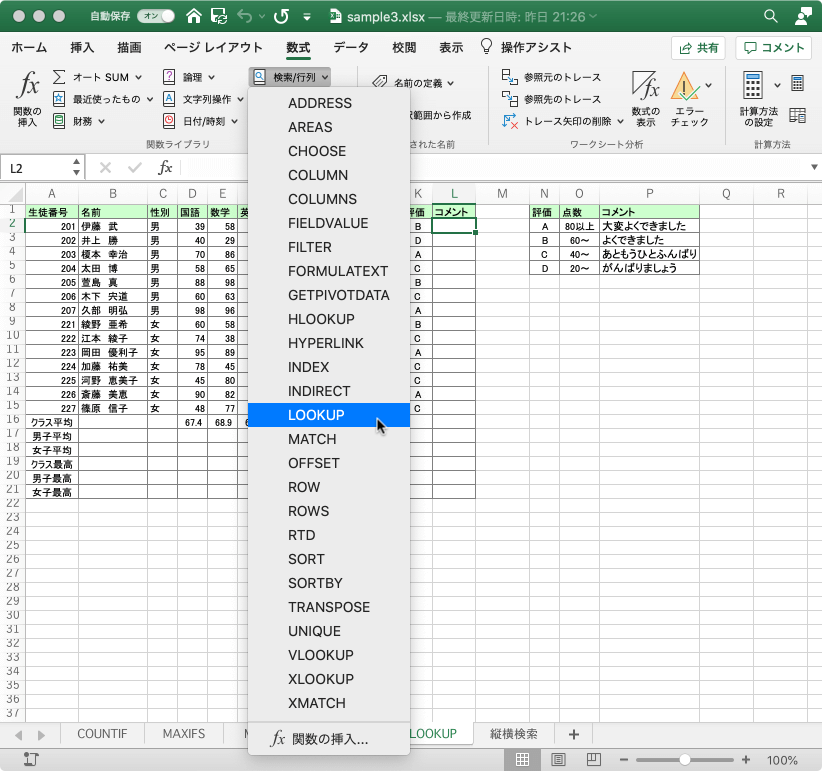Click Trace Precedents icon
The height and width of the screenshot is (771, 822).
pos(510,77)
